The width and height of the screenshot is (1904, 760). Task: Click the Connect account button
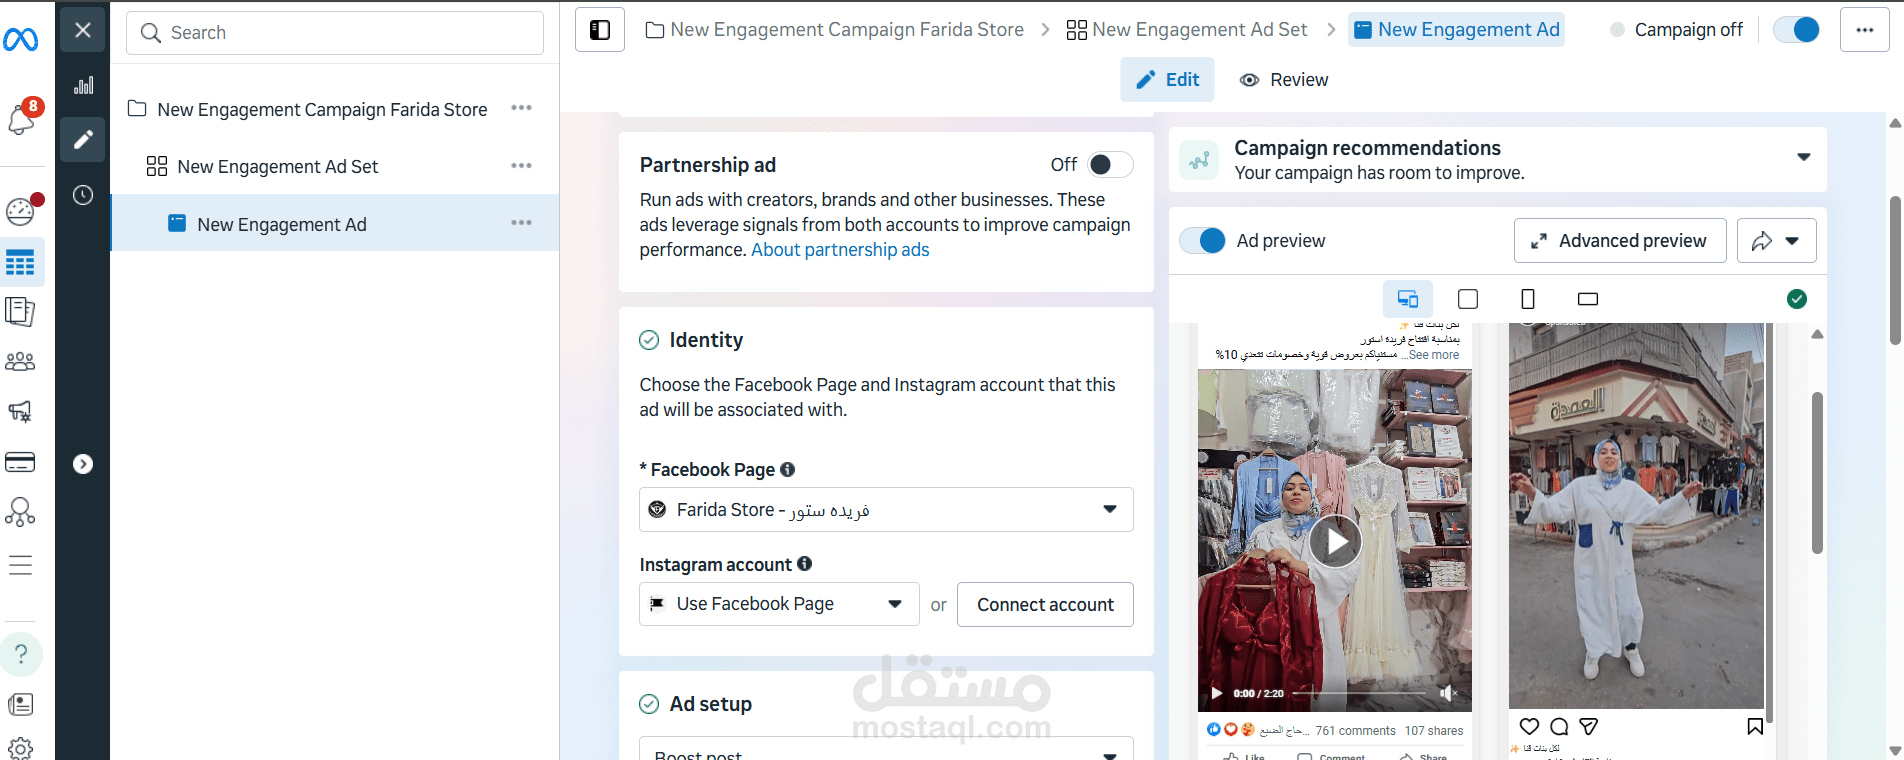(1045, 604)
